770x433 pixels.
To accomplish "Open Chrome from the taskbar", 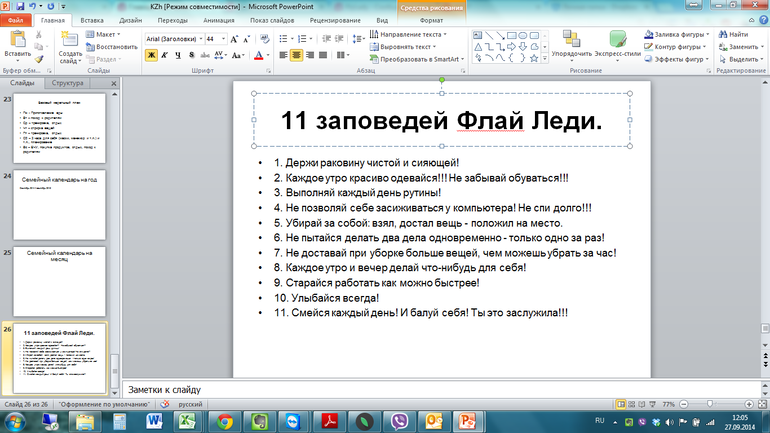I will (x=226, y=421).
